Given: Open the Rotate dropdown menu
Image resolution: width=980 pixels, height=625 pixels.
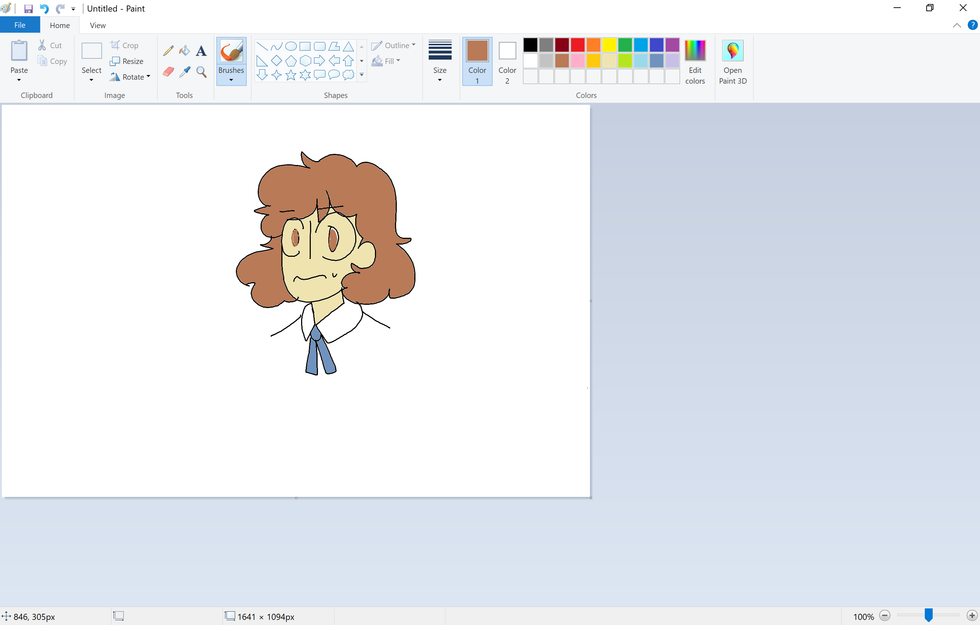Looking at the screenshot, I should pyautogui.click(x=130, y=77).
